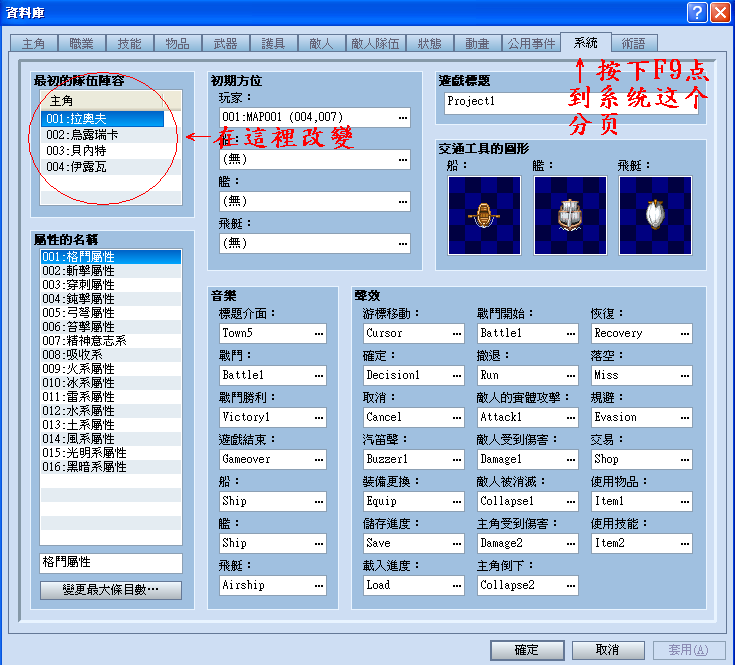Browse Buzzer1 sound effect ellipsis

[457, 460]
